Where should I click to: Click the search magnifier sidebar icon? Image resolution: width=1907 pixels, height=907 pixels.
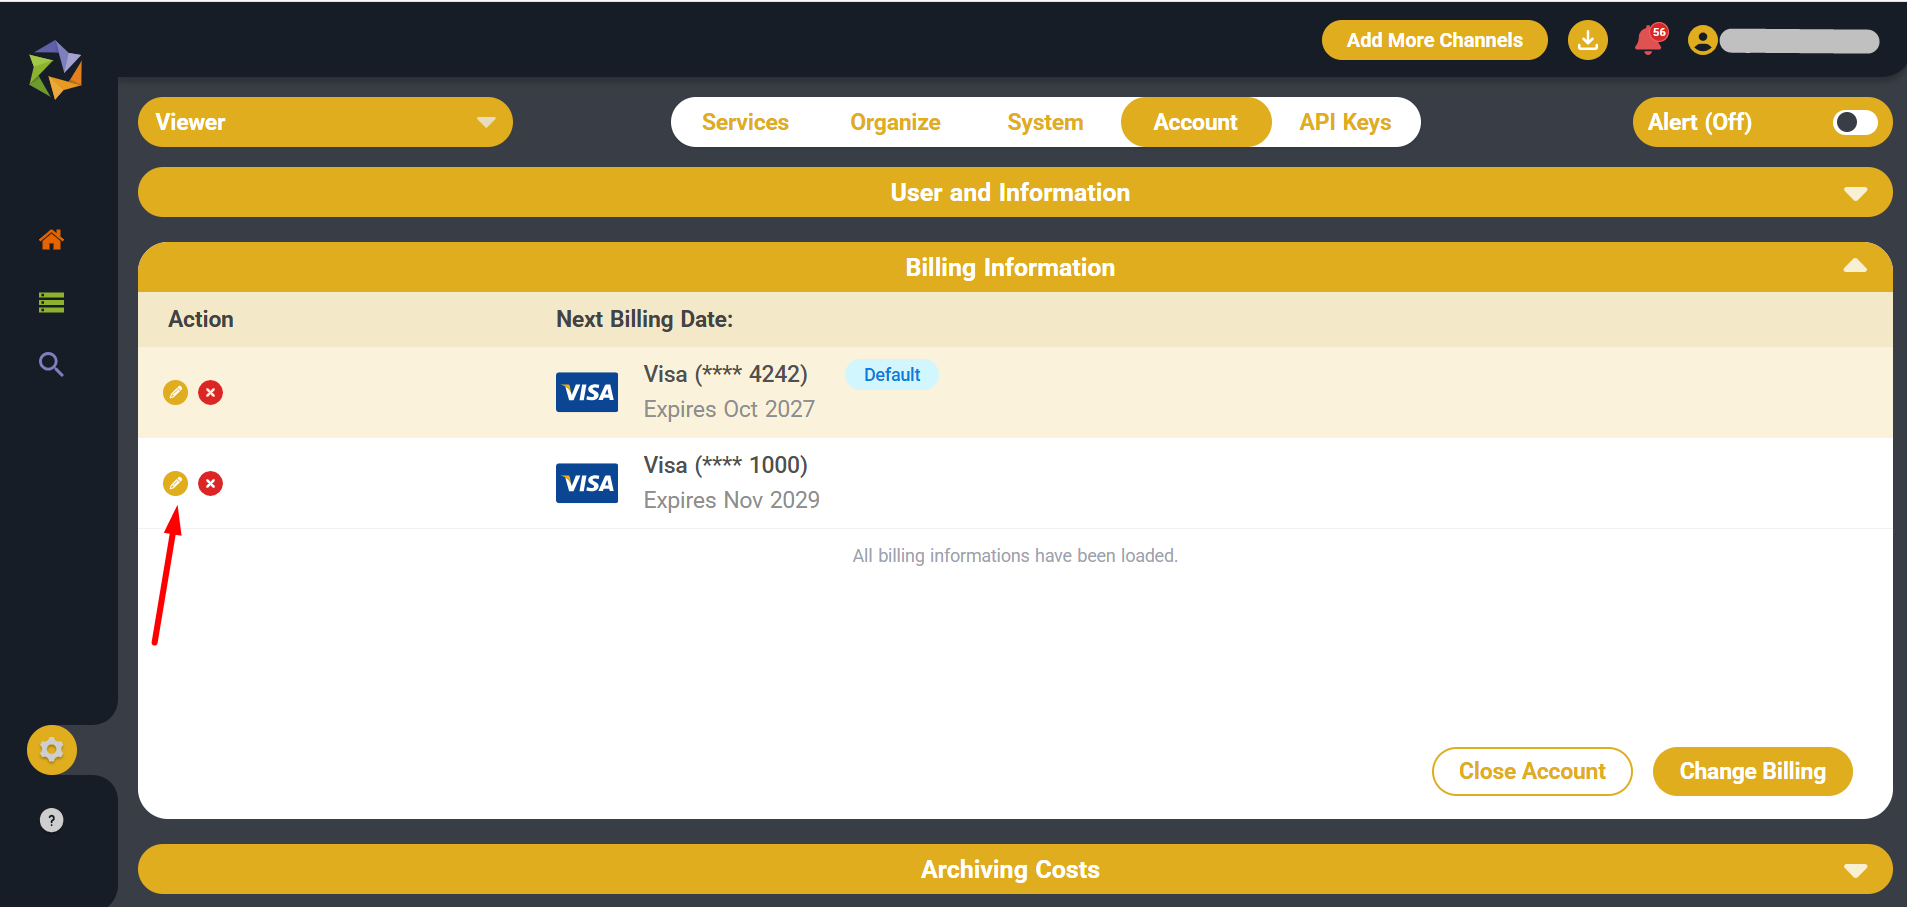[x=51, y=364]
